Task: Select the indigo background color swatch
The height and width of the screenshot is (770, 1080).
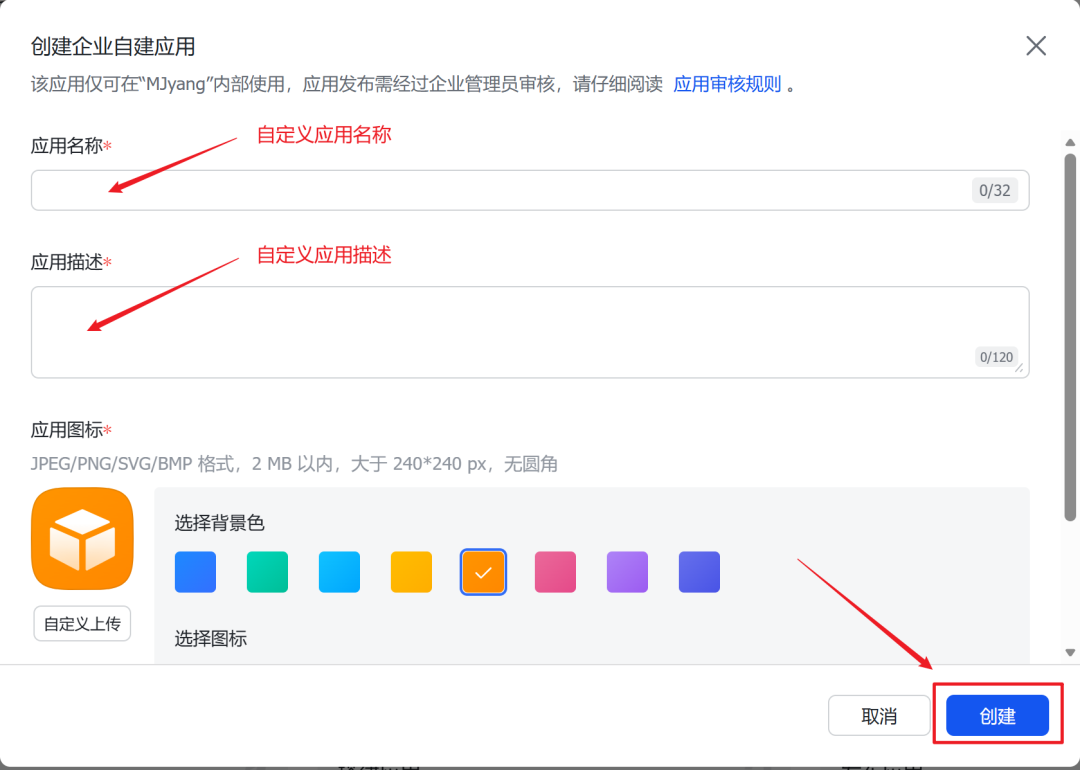Action: click(699, 572)
